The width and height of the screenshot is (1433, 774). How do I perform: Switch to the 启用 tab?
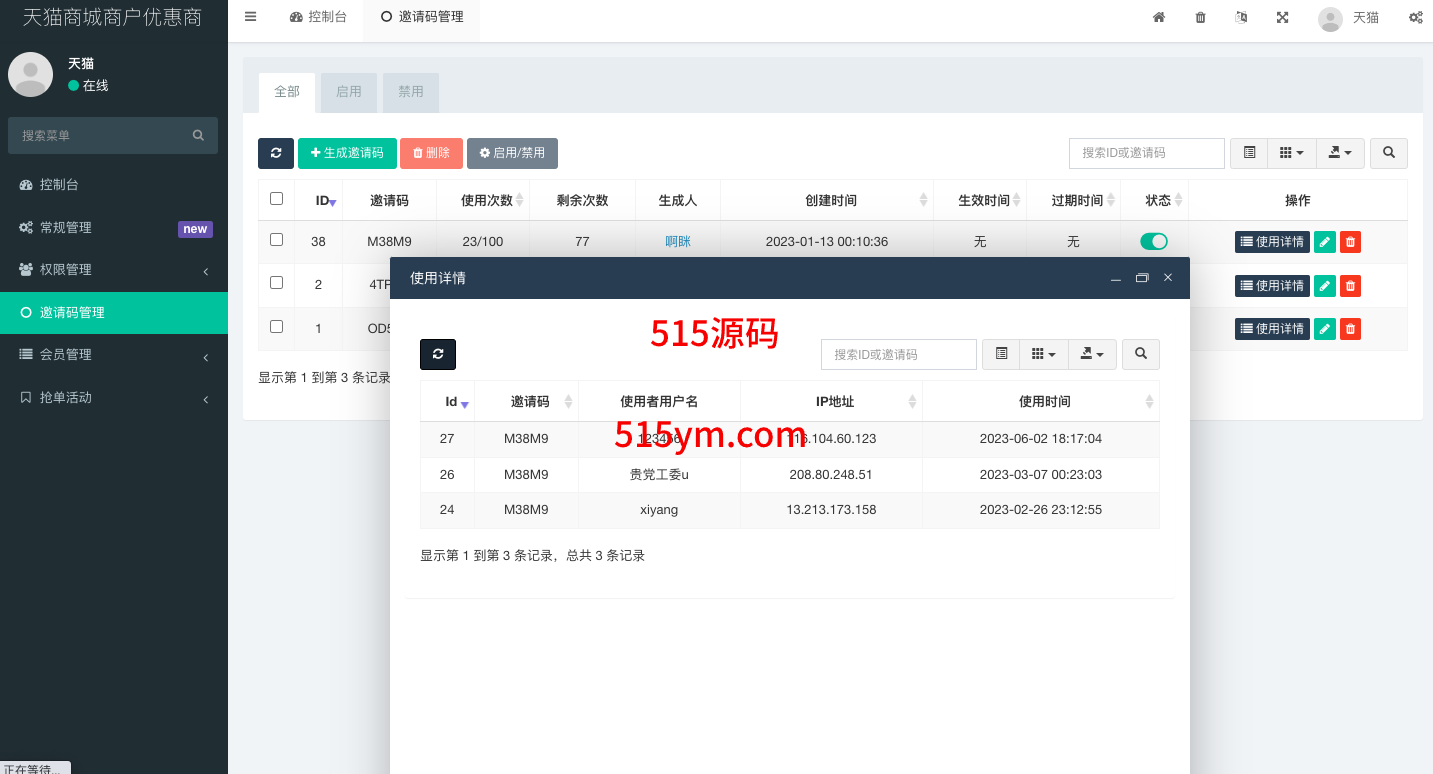pos(348,92)
